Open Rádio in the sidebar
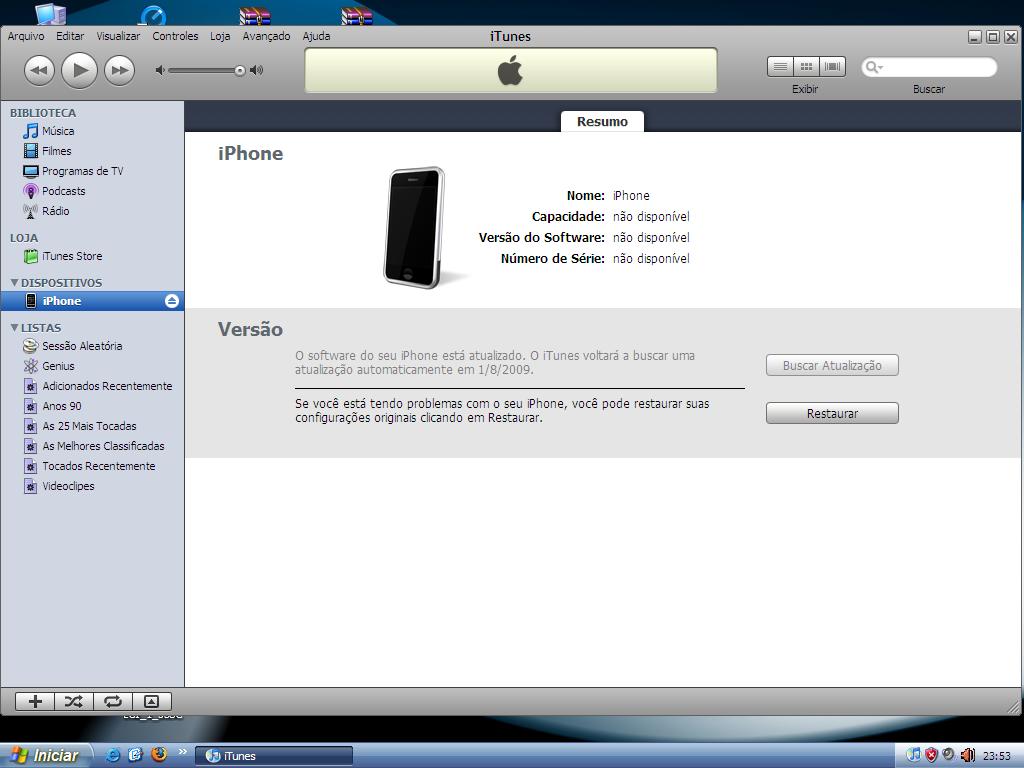The height and width of the screenshot is (768, 1024). tap(92, 211)
